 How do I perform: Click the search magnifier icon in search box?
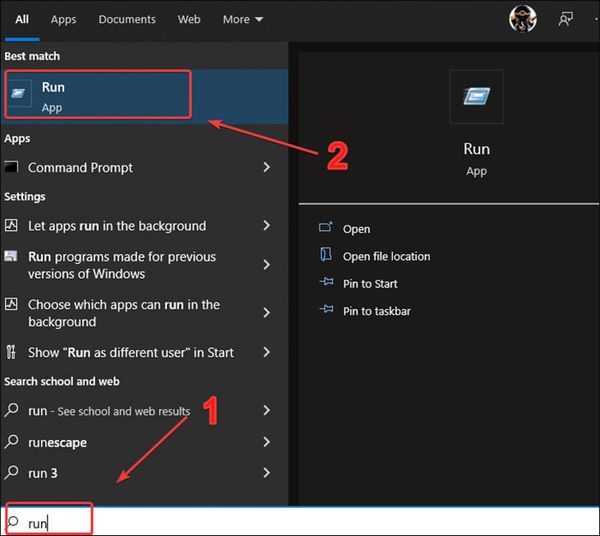[13, 522]
